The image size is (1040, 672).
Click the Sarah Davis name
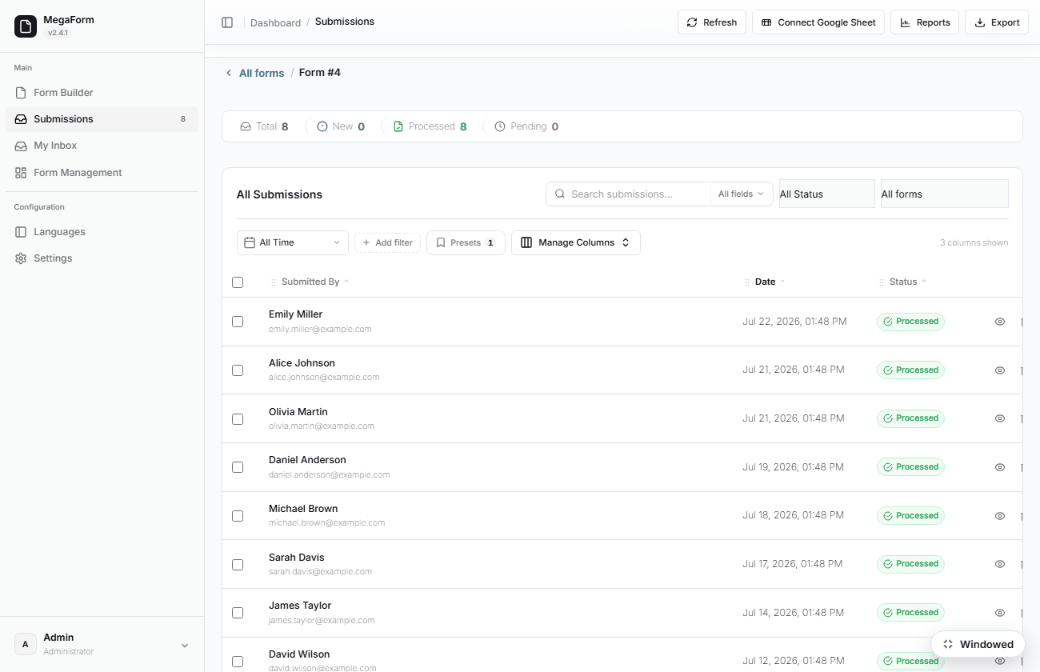click(x=296, y=557)
